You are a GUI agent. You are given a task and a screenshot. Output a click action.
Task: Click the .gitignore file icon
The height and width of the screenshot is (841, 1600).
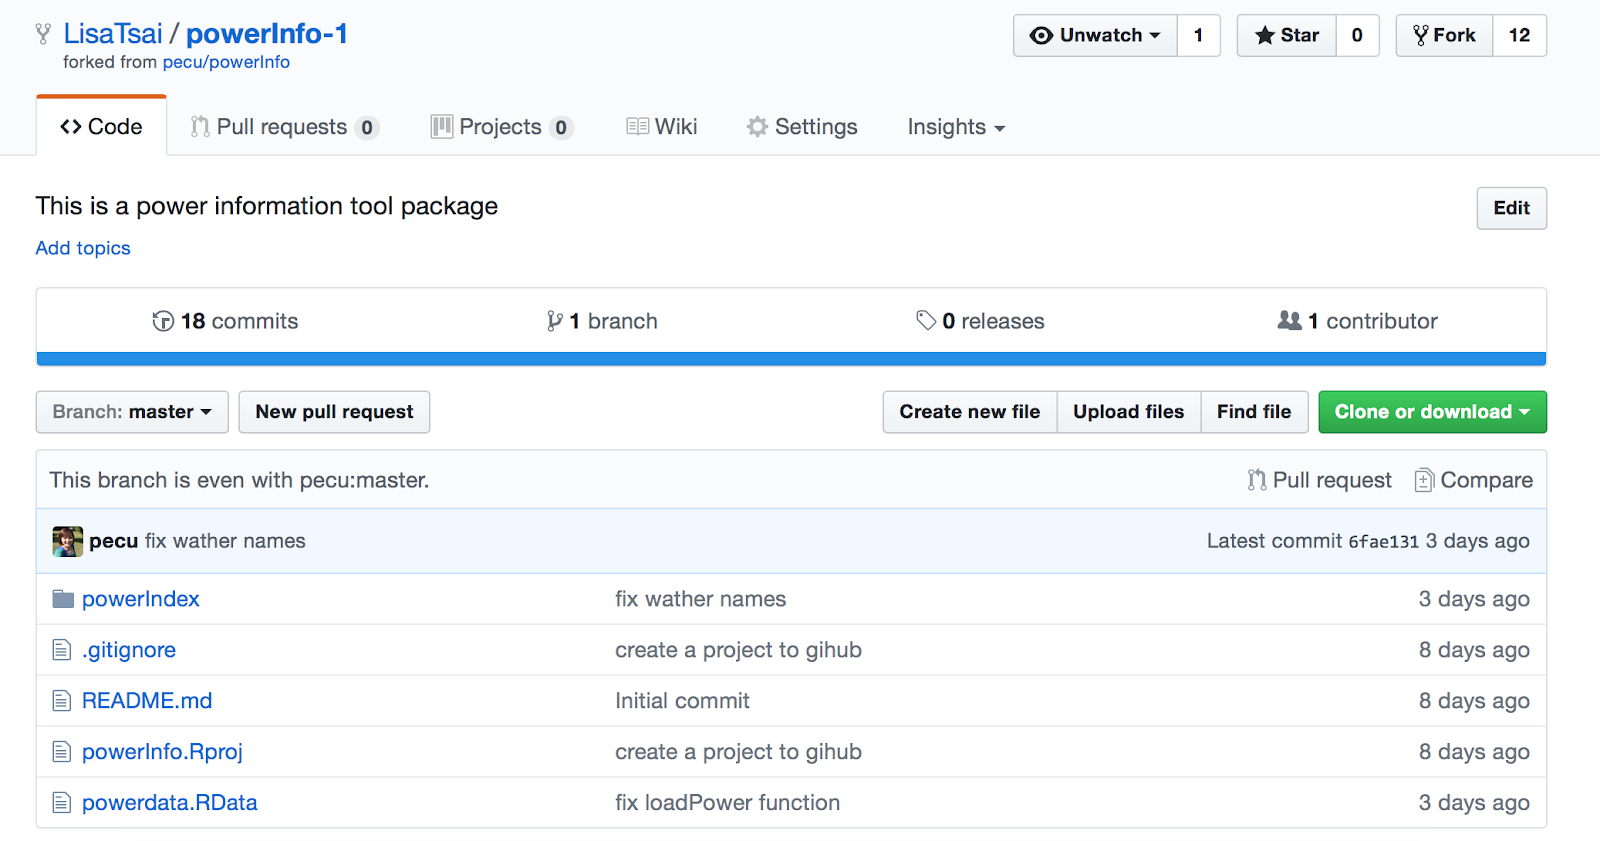pos(62,650)
